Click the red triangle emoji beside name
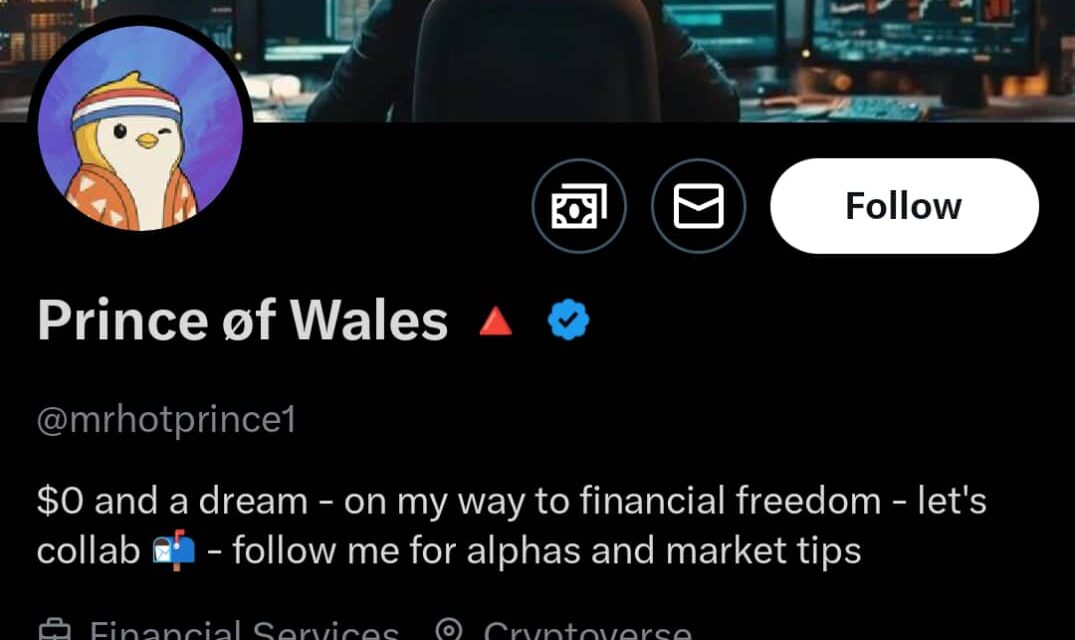The height and width of the screenshot is (640, 1075). point(496,321)
